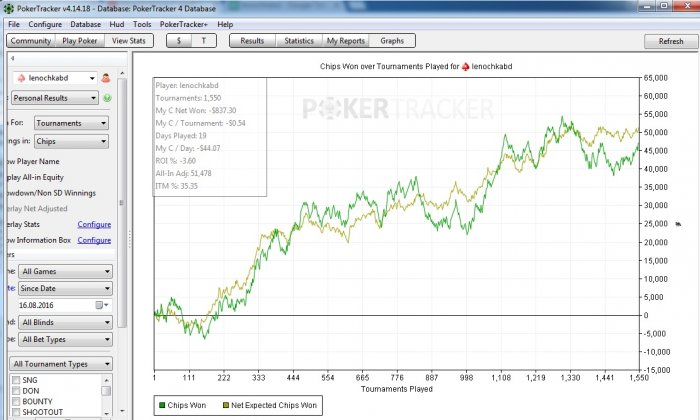Click the red player icon beside lenochkabd
Image resolution: width=700 pixels, height=420 pixels.
point(105,78)
